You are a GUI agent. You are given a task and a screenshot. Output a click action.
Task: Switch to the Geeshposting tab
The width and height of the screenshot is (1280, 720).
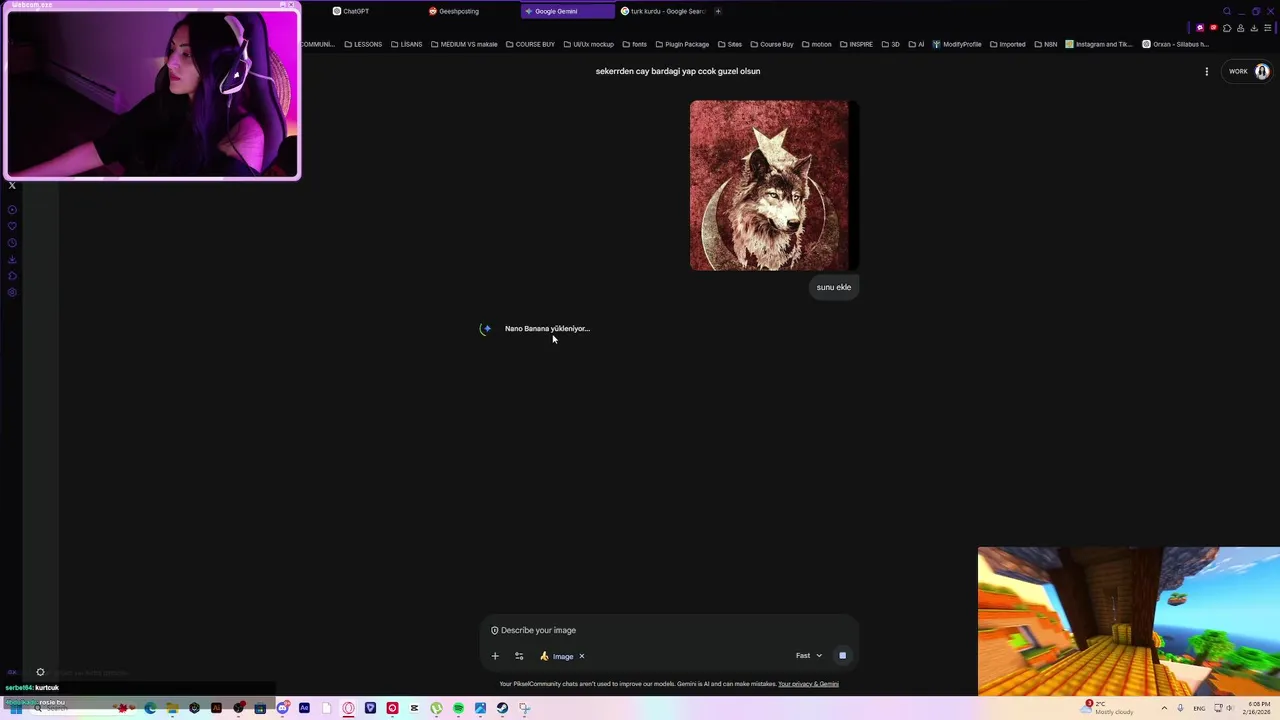click(454, 11)
